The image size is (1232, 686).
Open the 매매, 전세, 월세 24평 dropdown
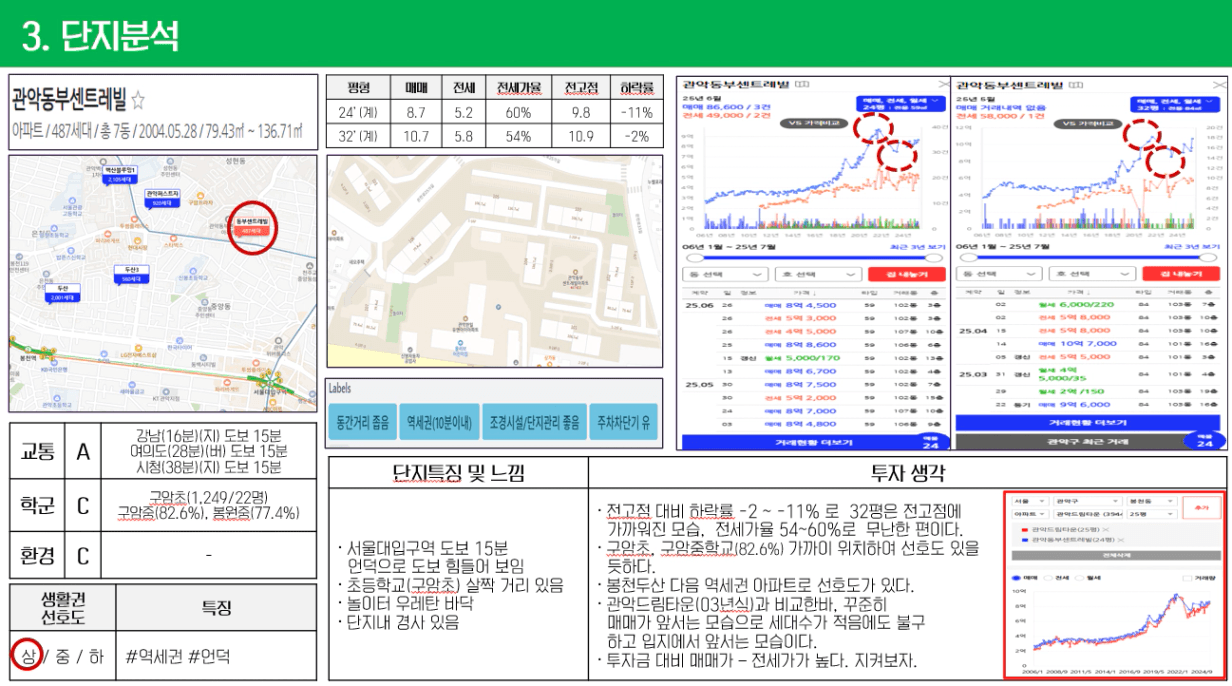click(x=900, y=104)
